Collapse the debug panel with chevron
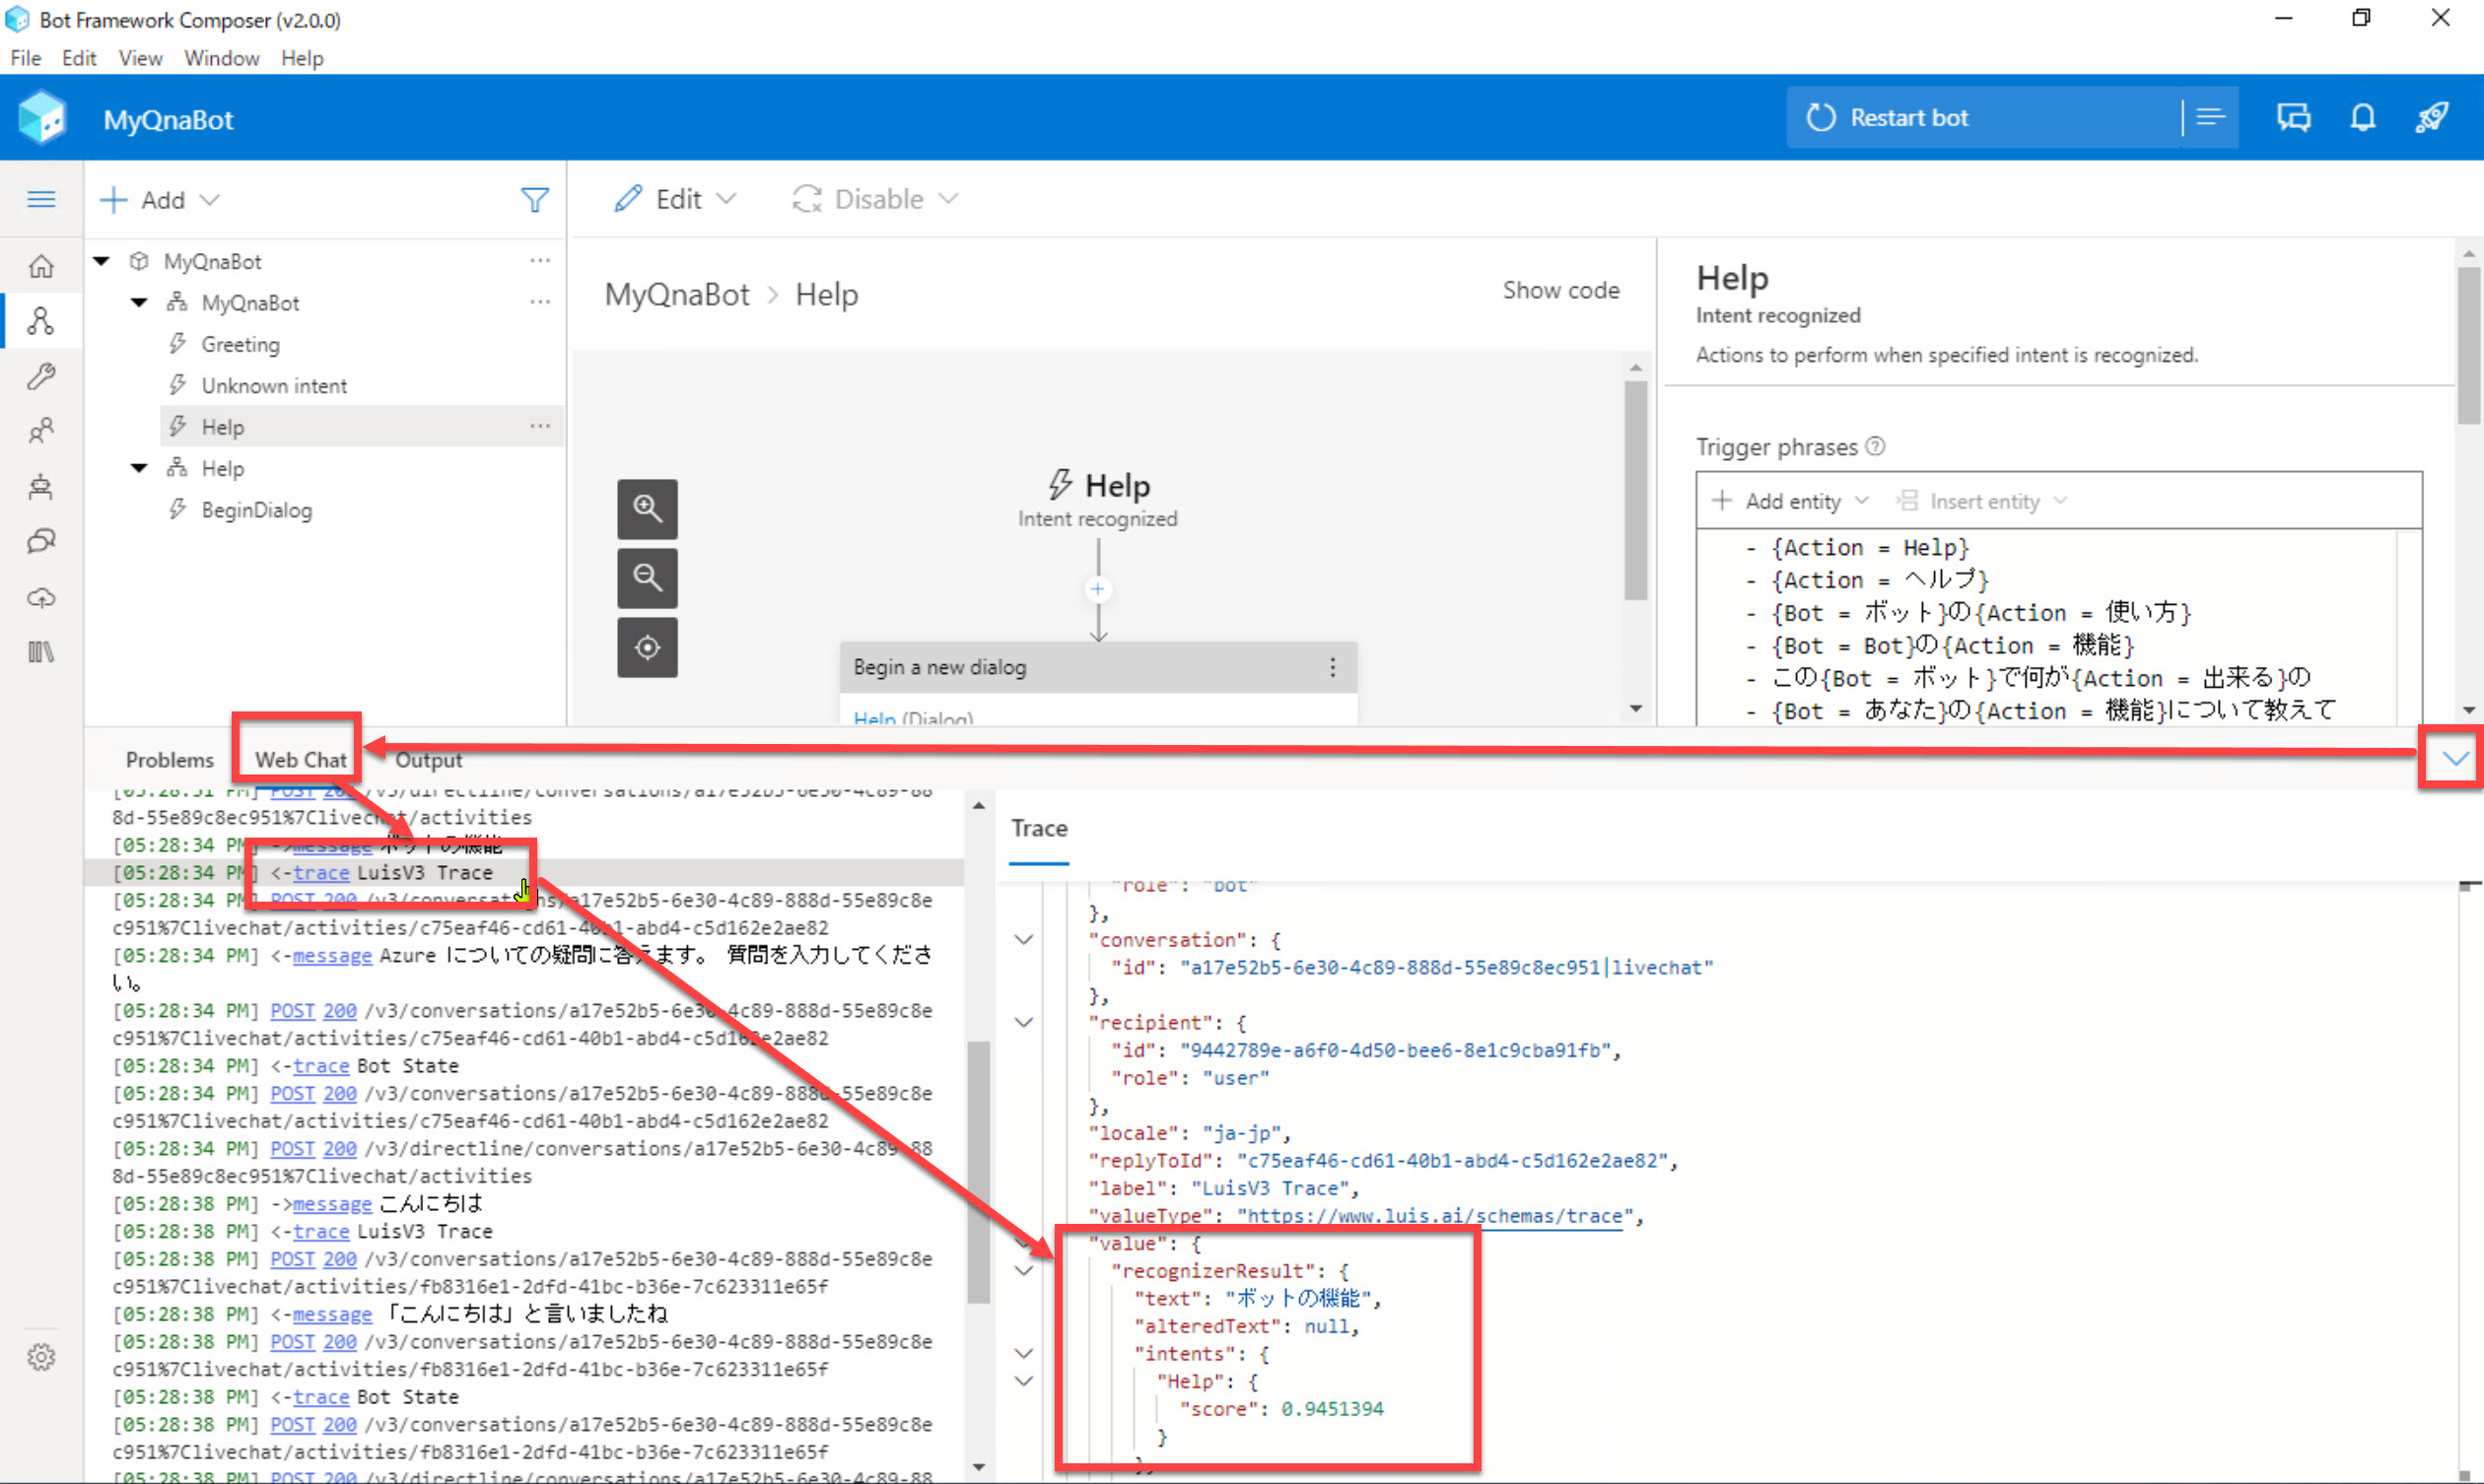 [2455, 759]
